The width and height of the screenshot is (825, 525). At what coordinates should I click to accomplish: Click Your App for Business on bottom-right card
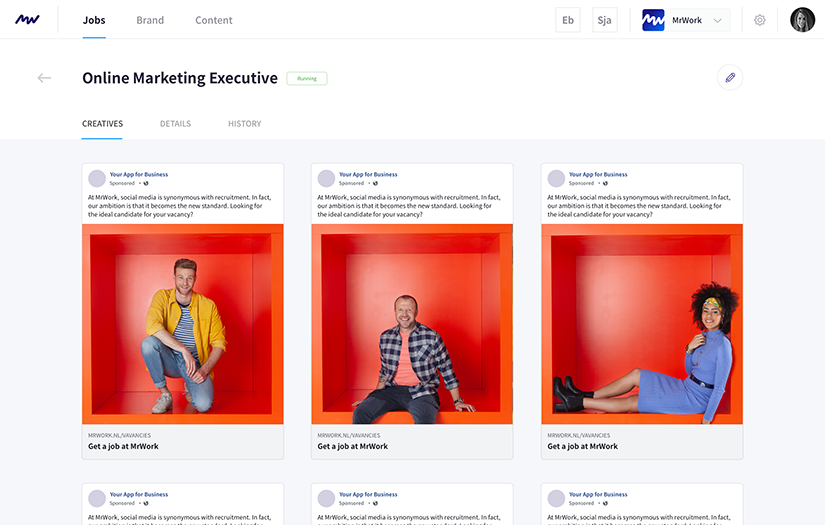pos(598,494)
